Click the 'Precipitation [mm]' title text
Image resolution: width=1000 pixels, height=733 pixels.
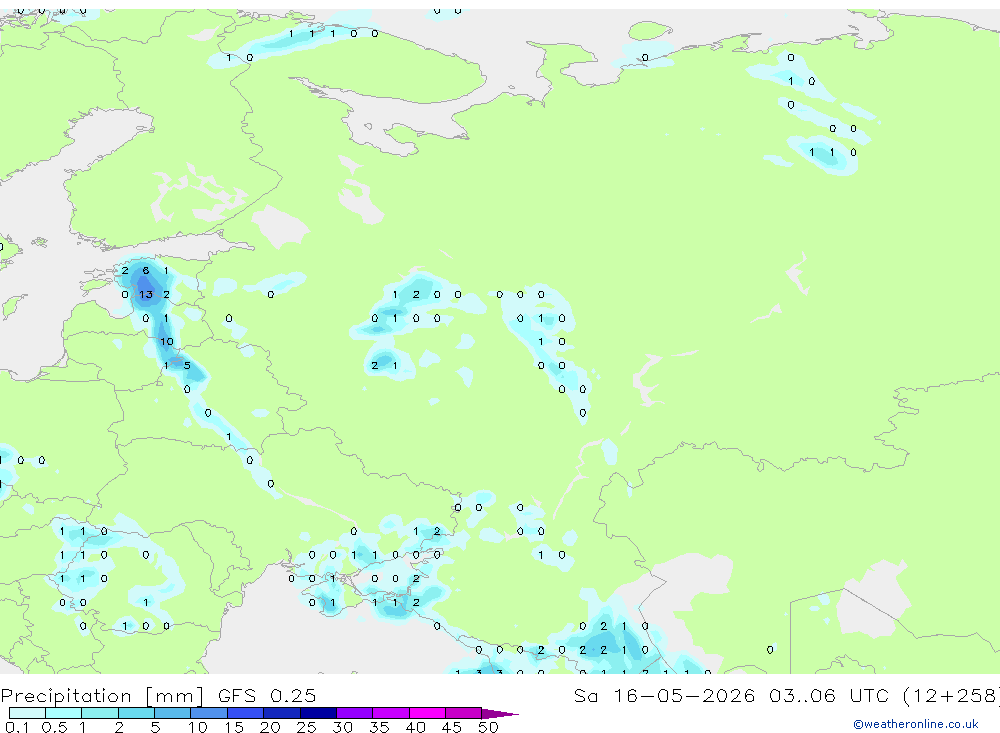[x=102, y=696]
